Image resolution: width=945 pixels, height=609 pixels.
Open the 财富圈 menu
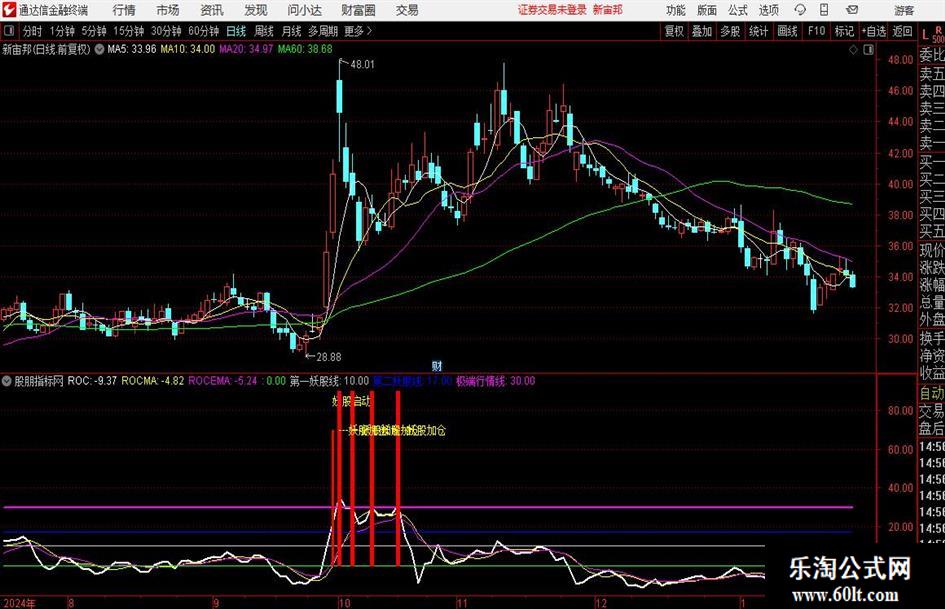[x=359, y=10]
